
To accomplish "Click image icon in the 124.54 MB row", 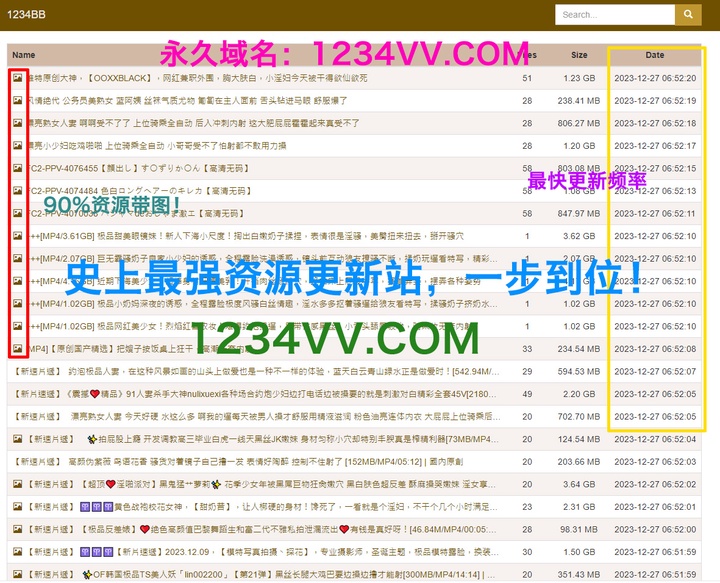I will pos(17,439).
